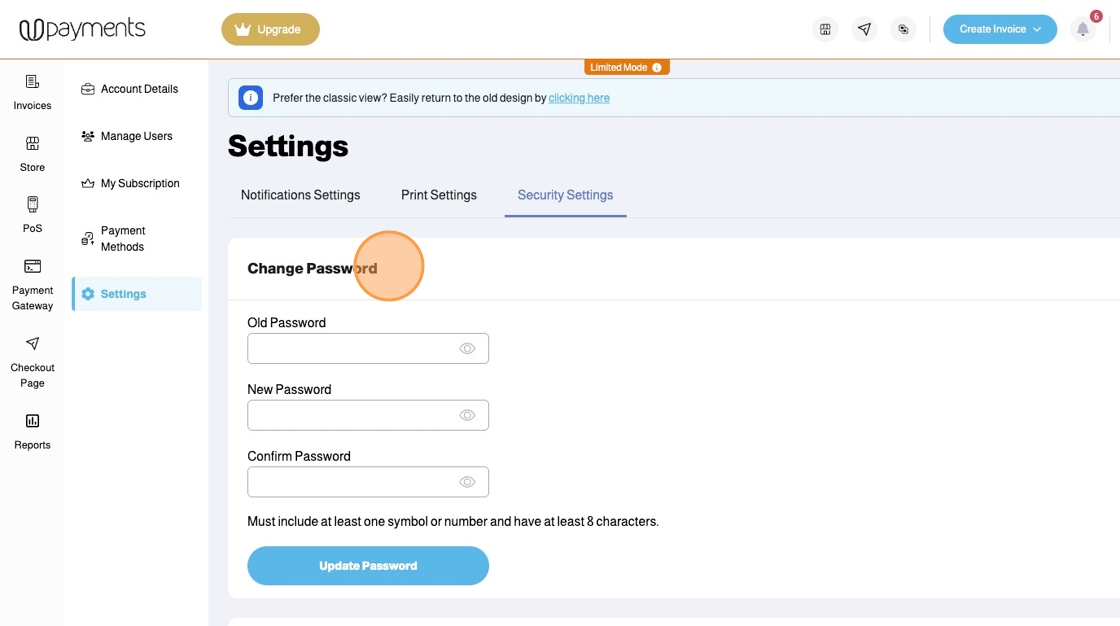Open Manage Users menu item
1120x626 pixels.
point(136,136)
